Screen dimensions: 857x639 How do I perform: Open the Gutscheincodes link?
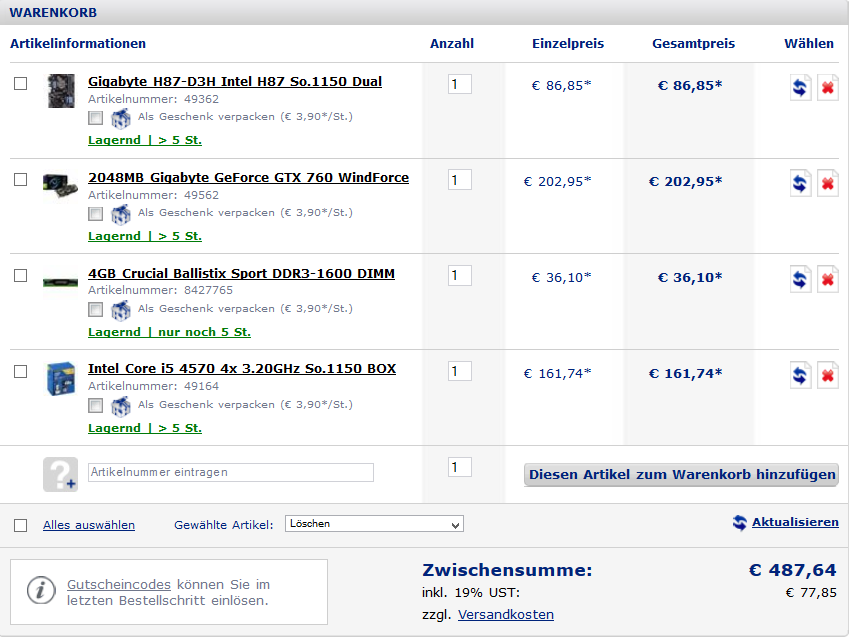[119, 585]
